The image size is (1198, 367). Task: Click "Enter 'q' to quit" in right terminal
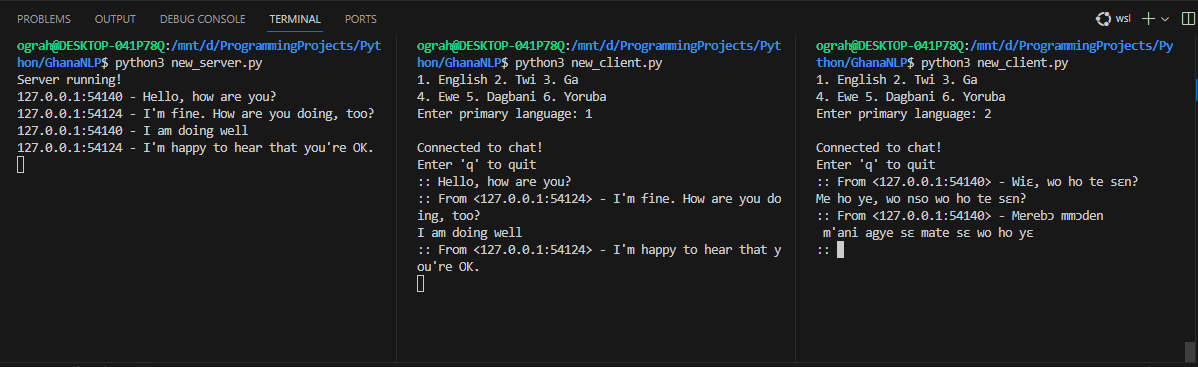(876, 164)
